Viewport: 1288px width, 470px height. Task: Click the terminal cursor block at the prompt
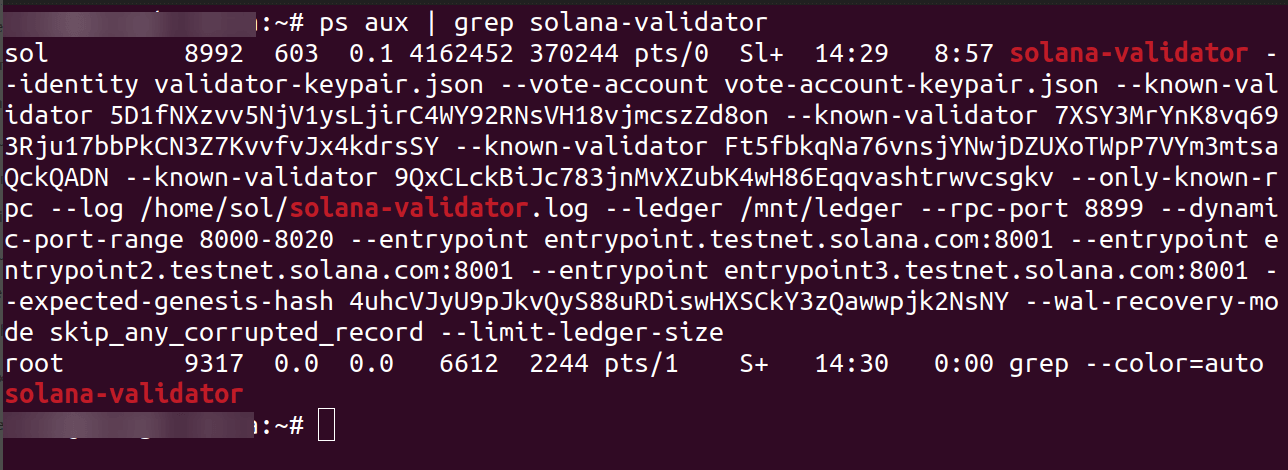[x=326, y=425]
